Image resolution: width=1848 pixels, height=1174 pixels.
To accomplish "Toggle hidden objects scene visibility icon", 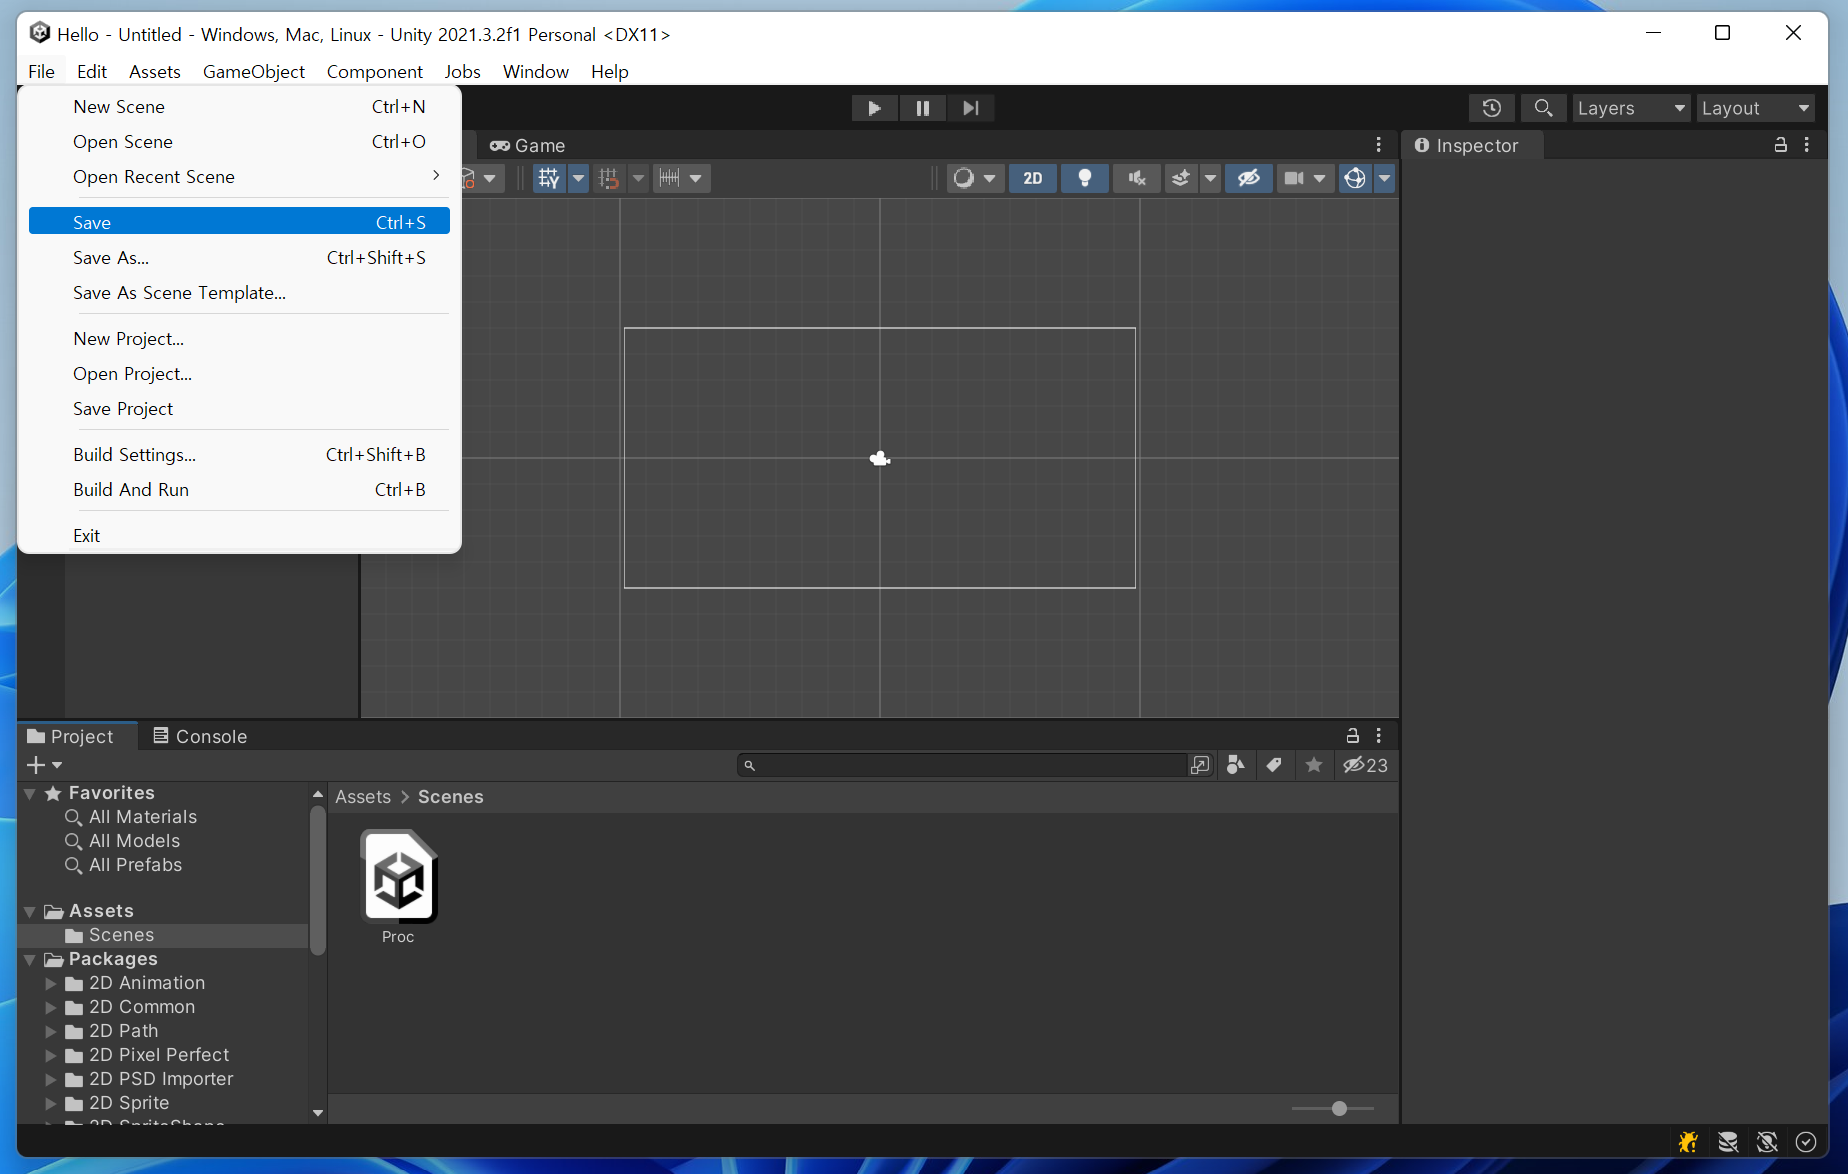I will click(x=1249, y=178).
